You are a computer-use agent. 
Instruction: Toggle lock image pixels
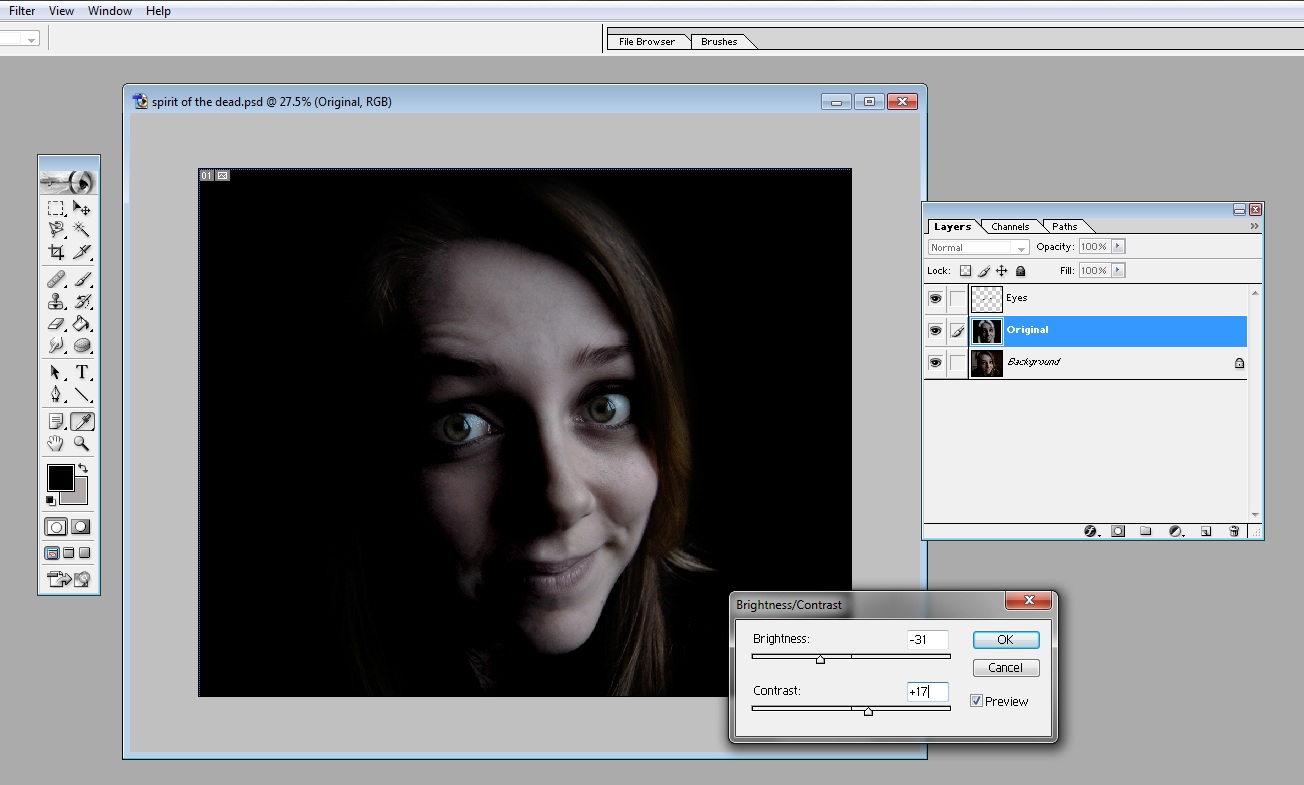point(984,271)
